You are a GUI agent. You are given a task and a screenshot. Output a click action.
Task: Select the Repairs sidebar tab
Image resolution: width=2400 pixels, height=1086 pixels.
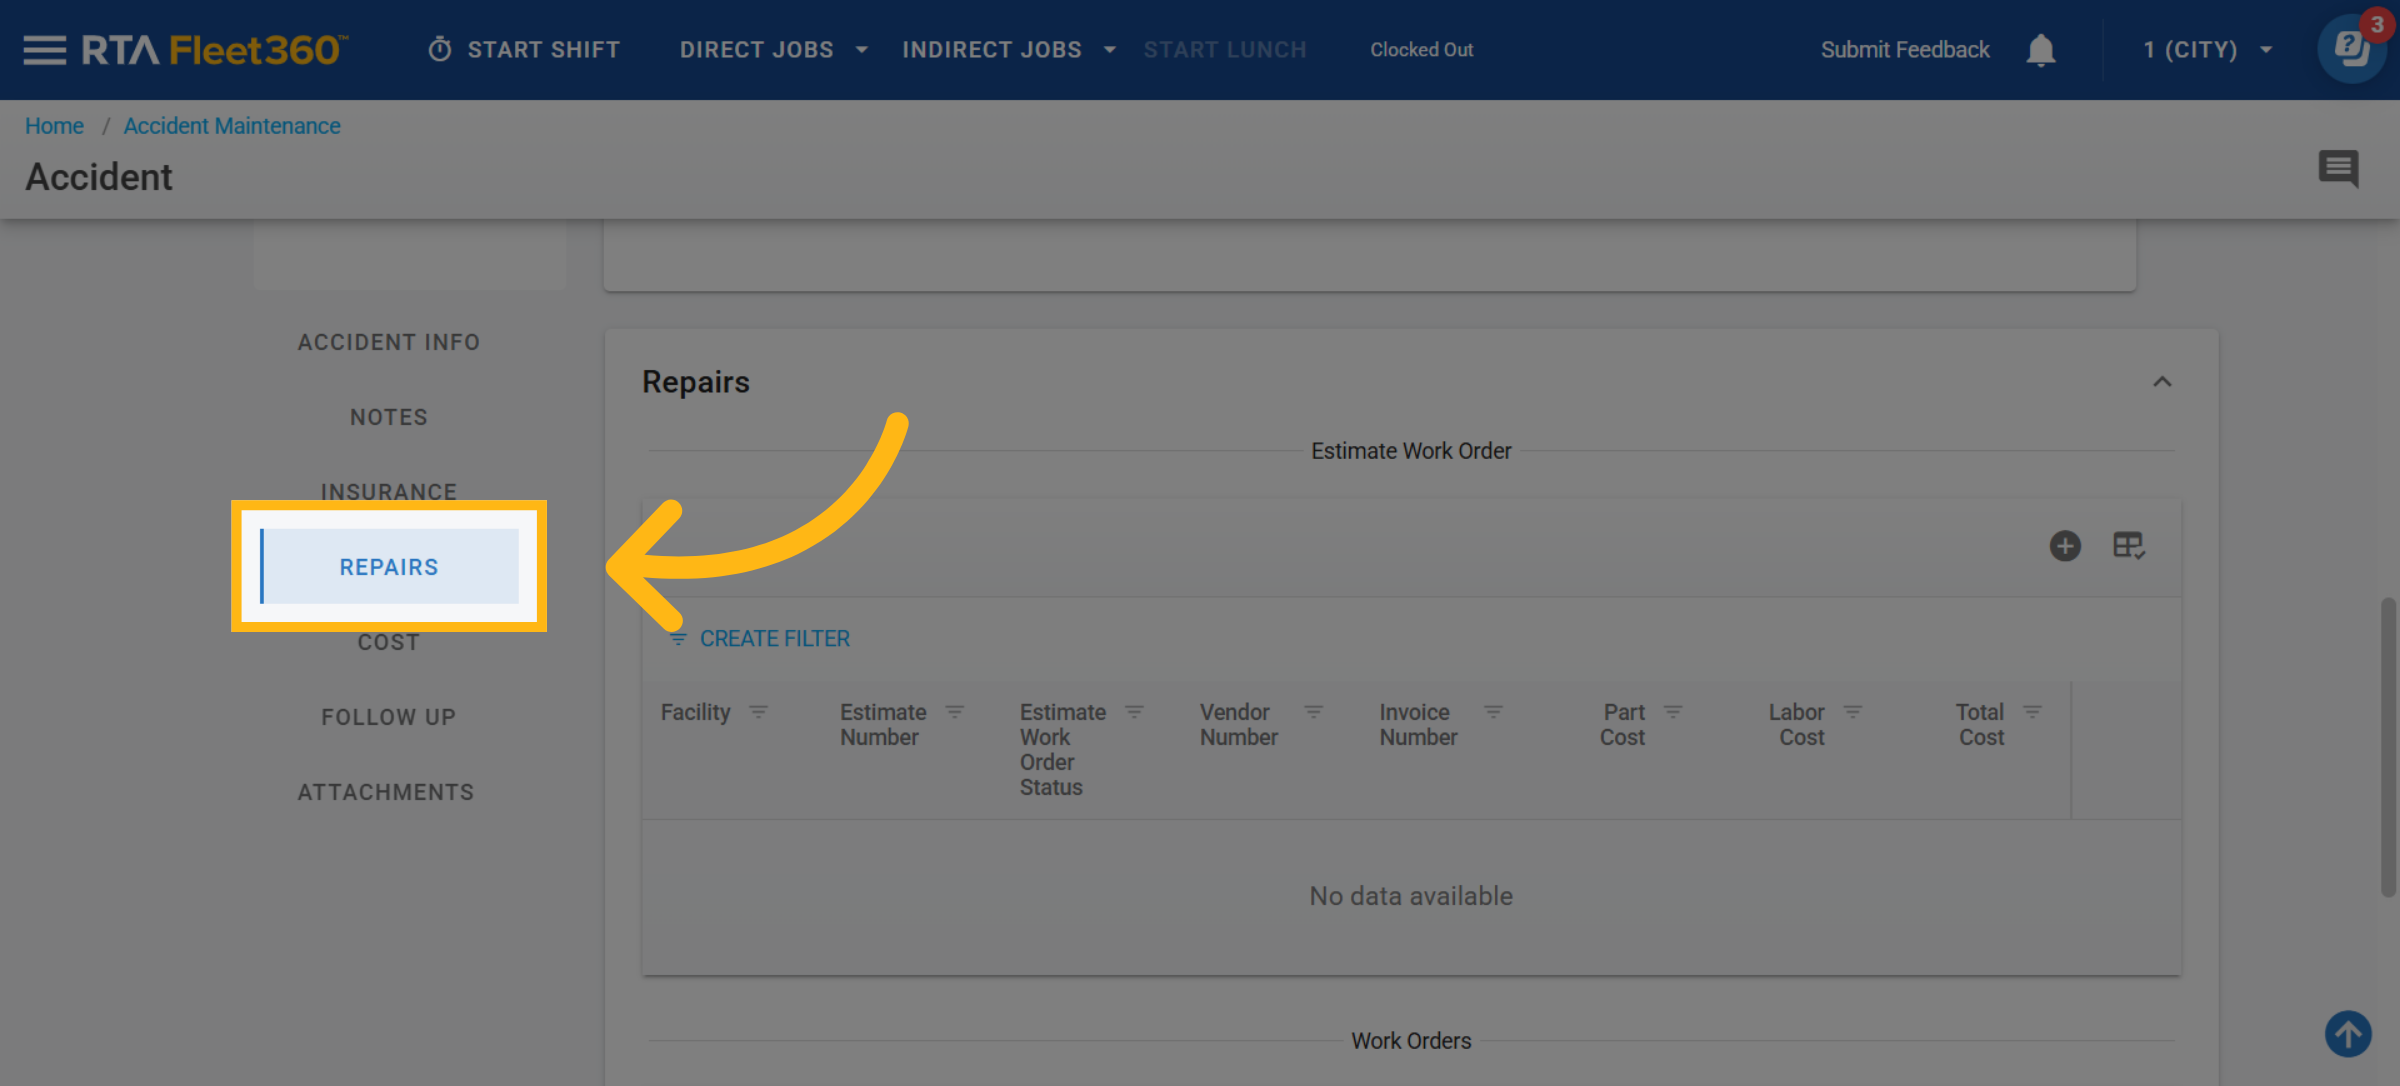pos(389,567)
